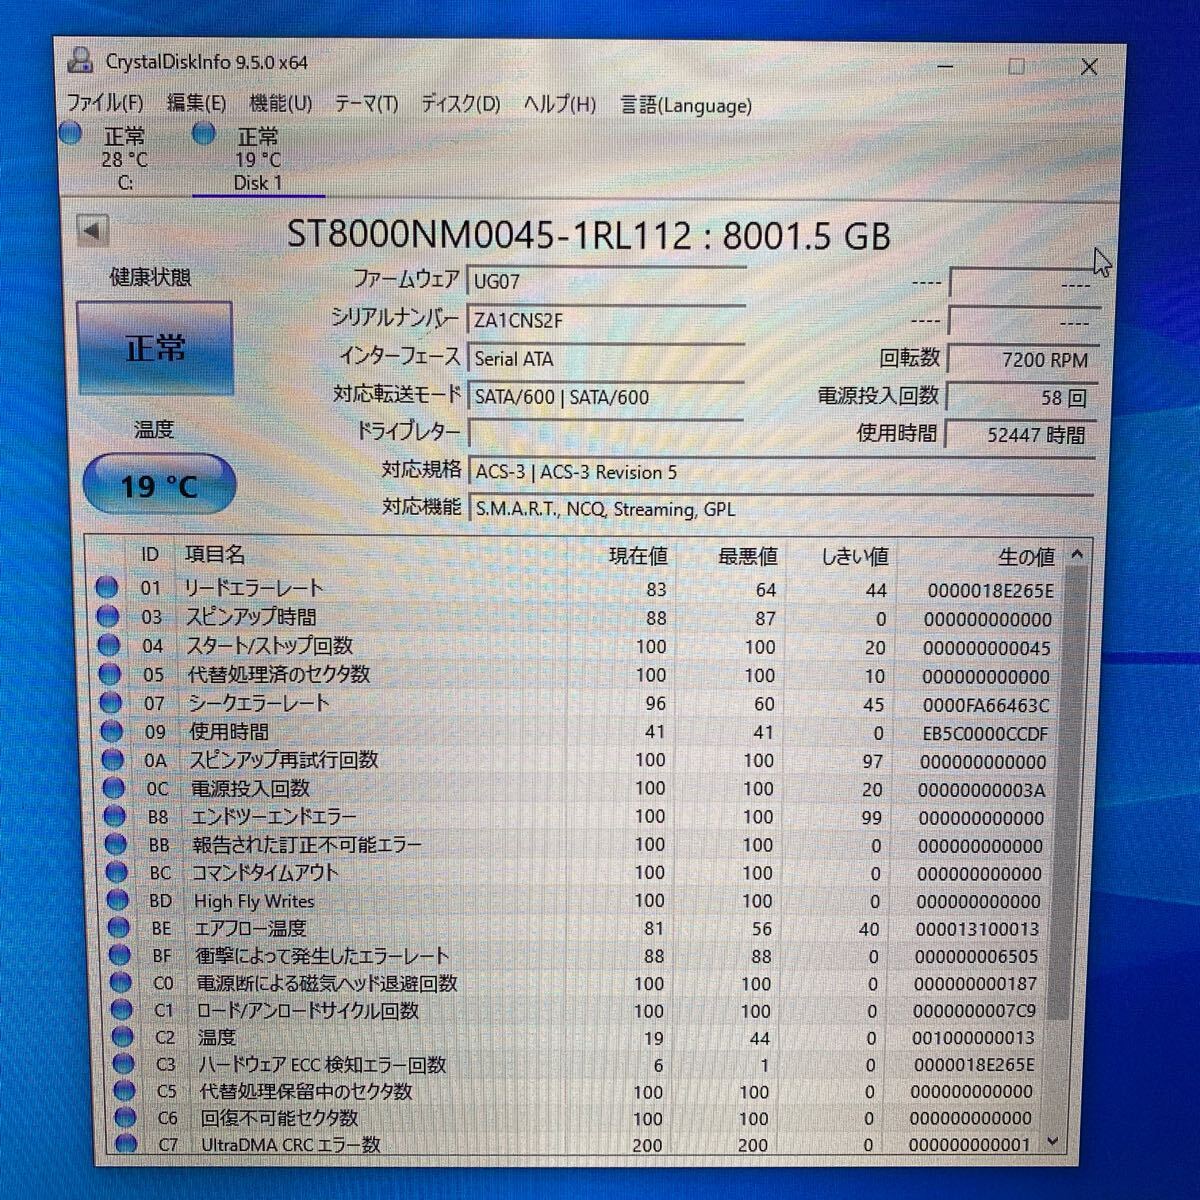
Task: Click the 生の値 column header
Action: tap(1026, 557)
